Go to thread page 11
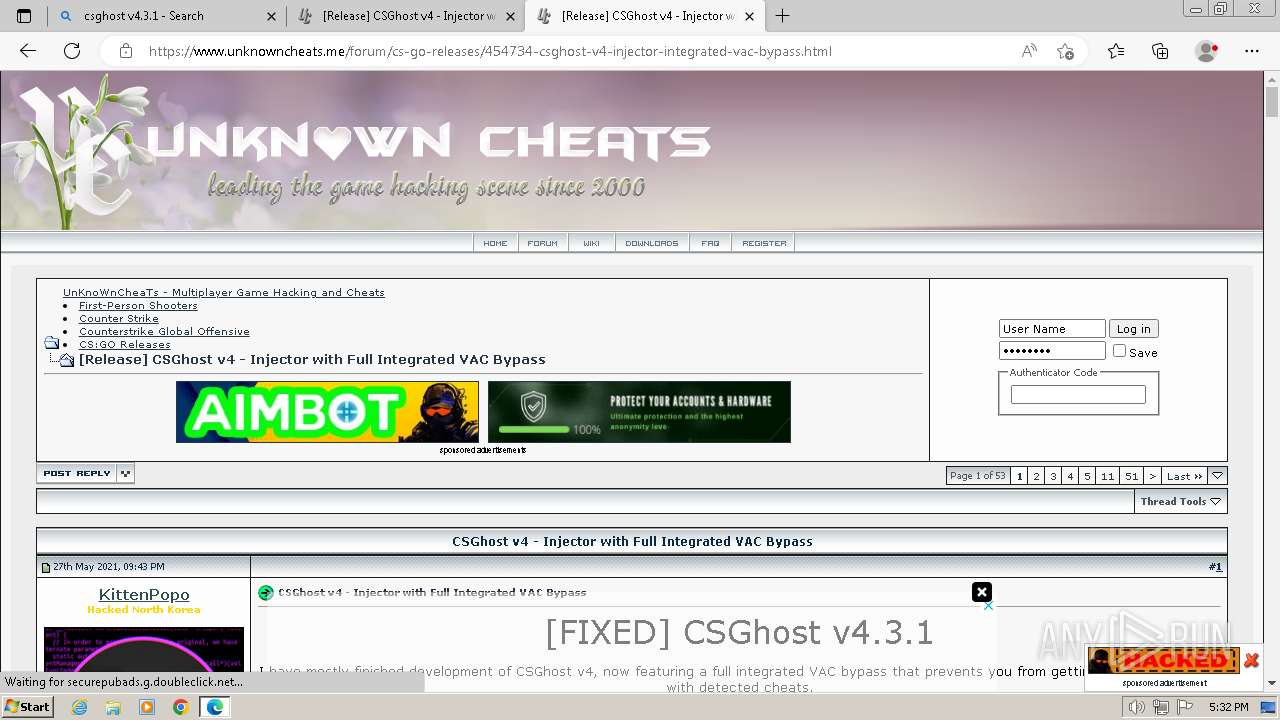The height and width of the screenshot is (720, 1280). (1107, 476)
